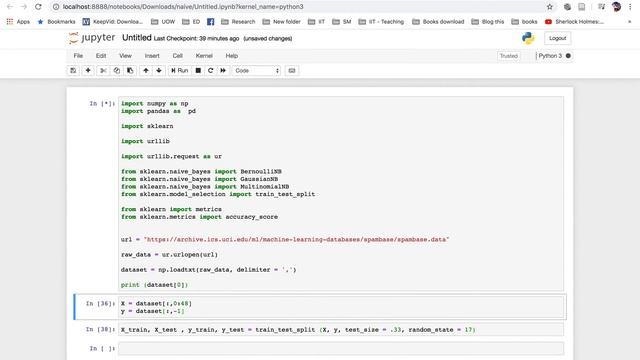Screen dimensions: 640x360
Task: Click the cell with X = dataset[:,0:48]
Action: click(341, 307)
